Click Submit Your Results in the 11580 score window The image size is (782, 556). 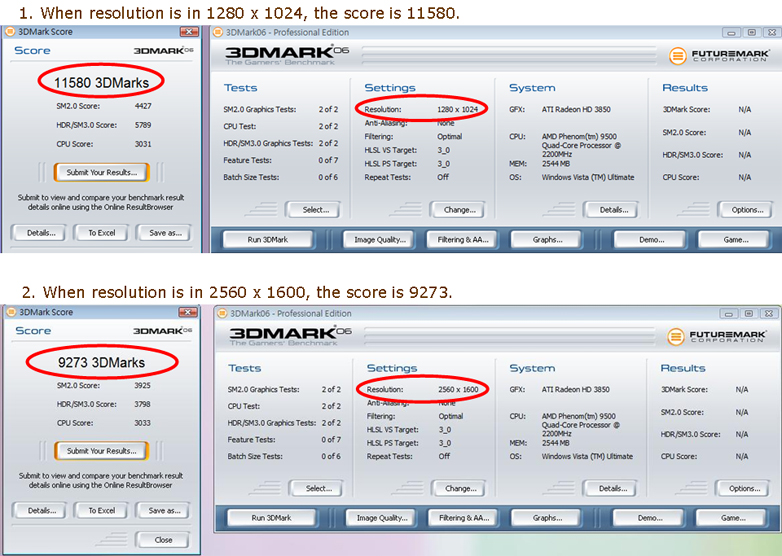tap(102, 173)
